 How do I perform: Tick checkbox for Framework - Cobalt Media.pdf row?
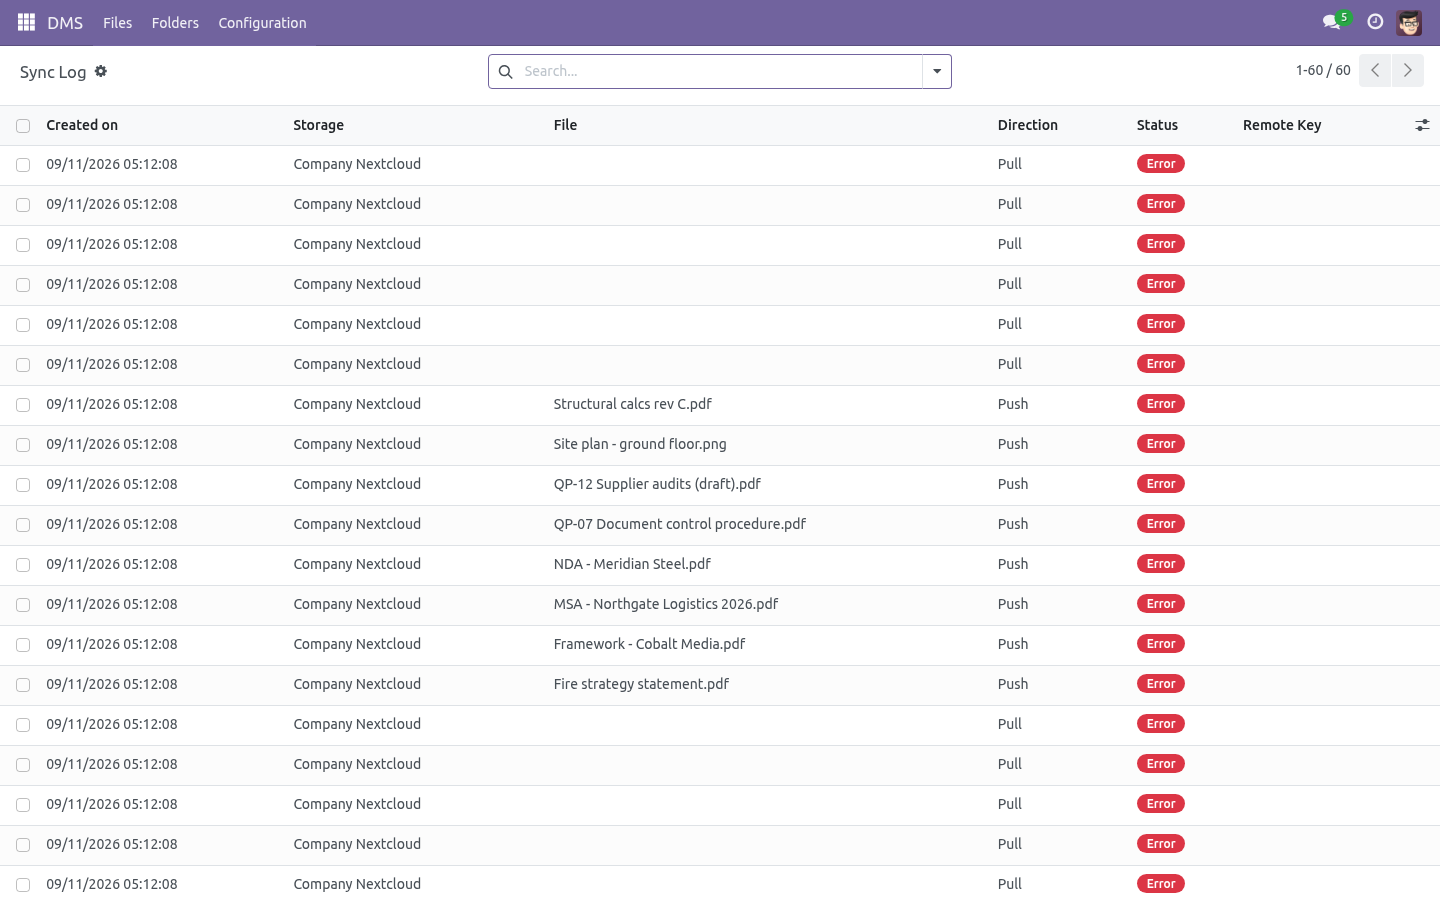23,645
